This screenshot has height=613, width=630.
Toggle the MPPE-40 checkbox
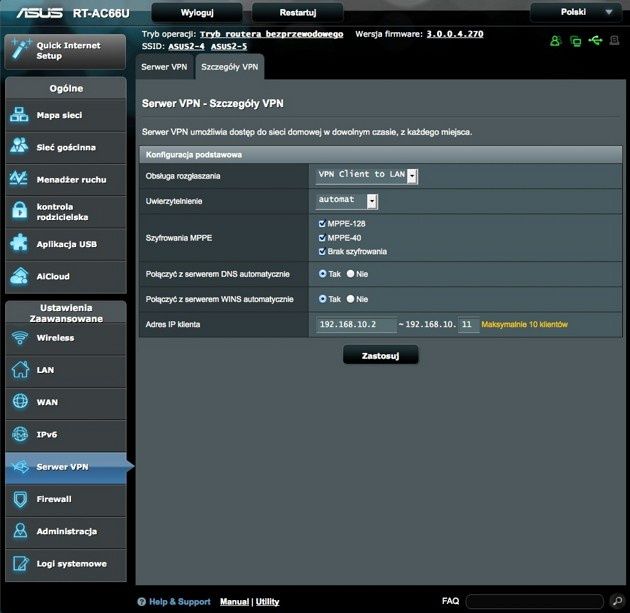tap(322, 237)
